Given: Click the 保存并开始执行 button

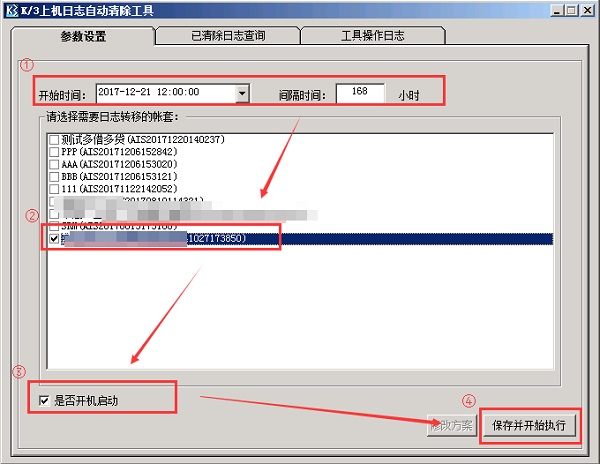Looking at the screenshot, I should tap(529, 425).
